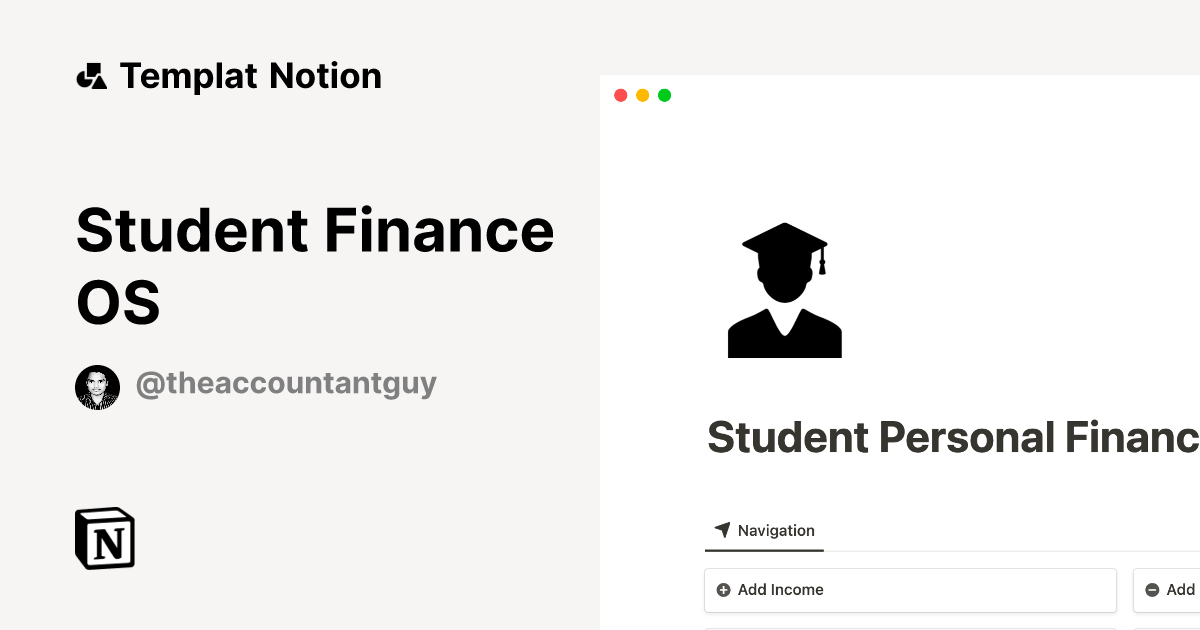Screen dimensions: 1200x630
Task: Click the plus icon inside Add Income
Action: point(724,590)
